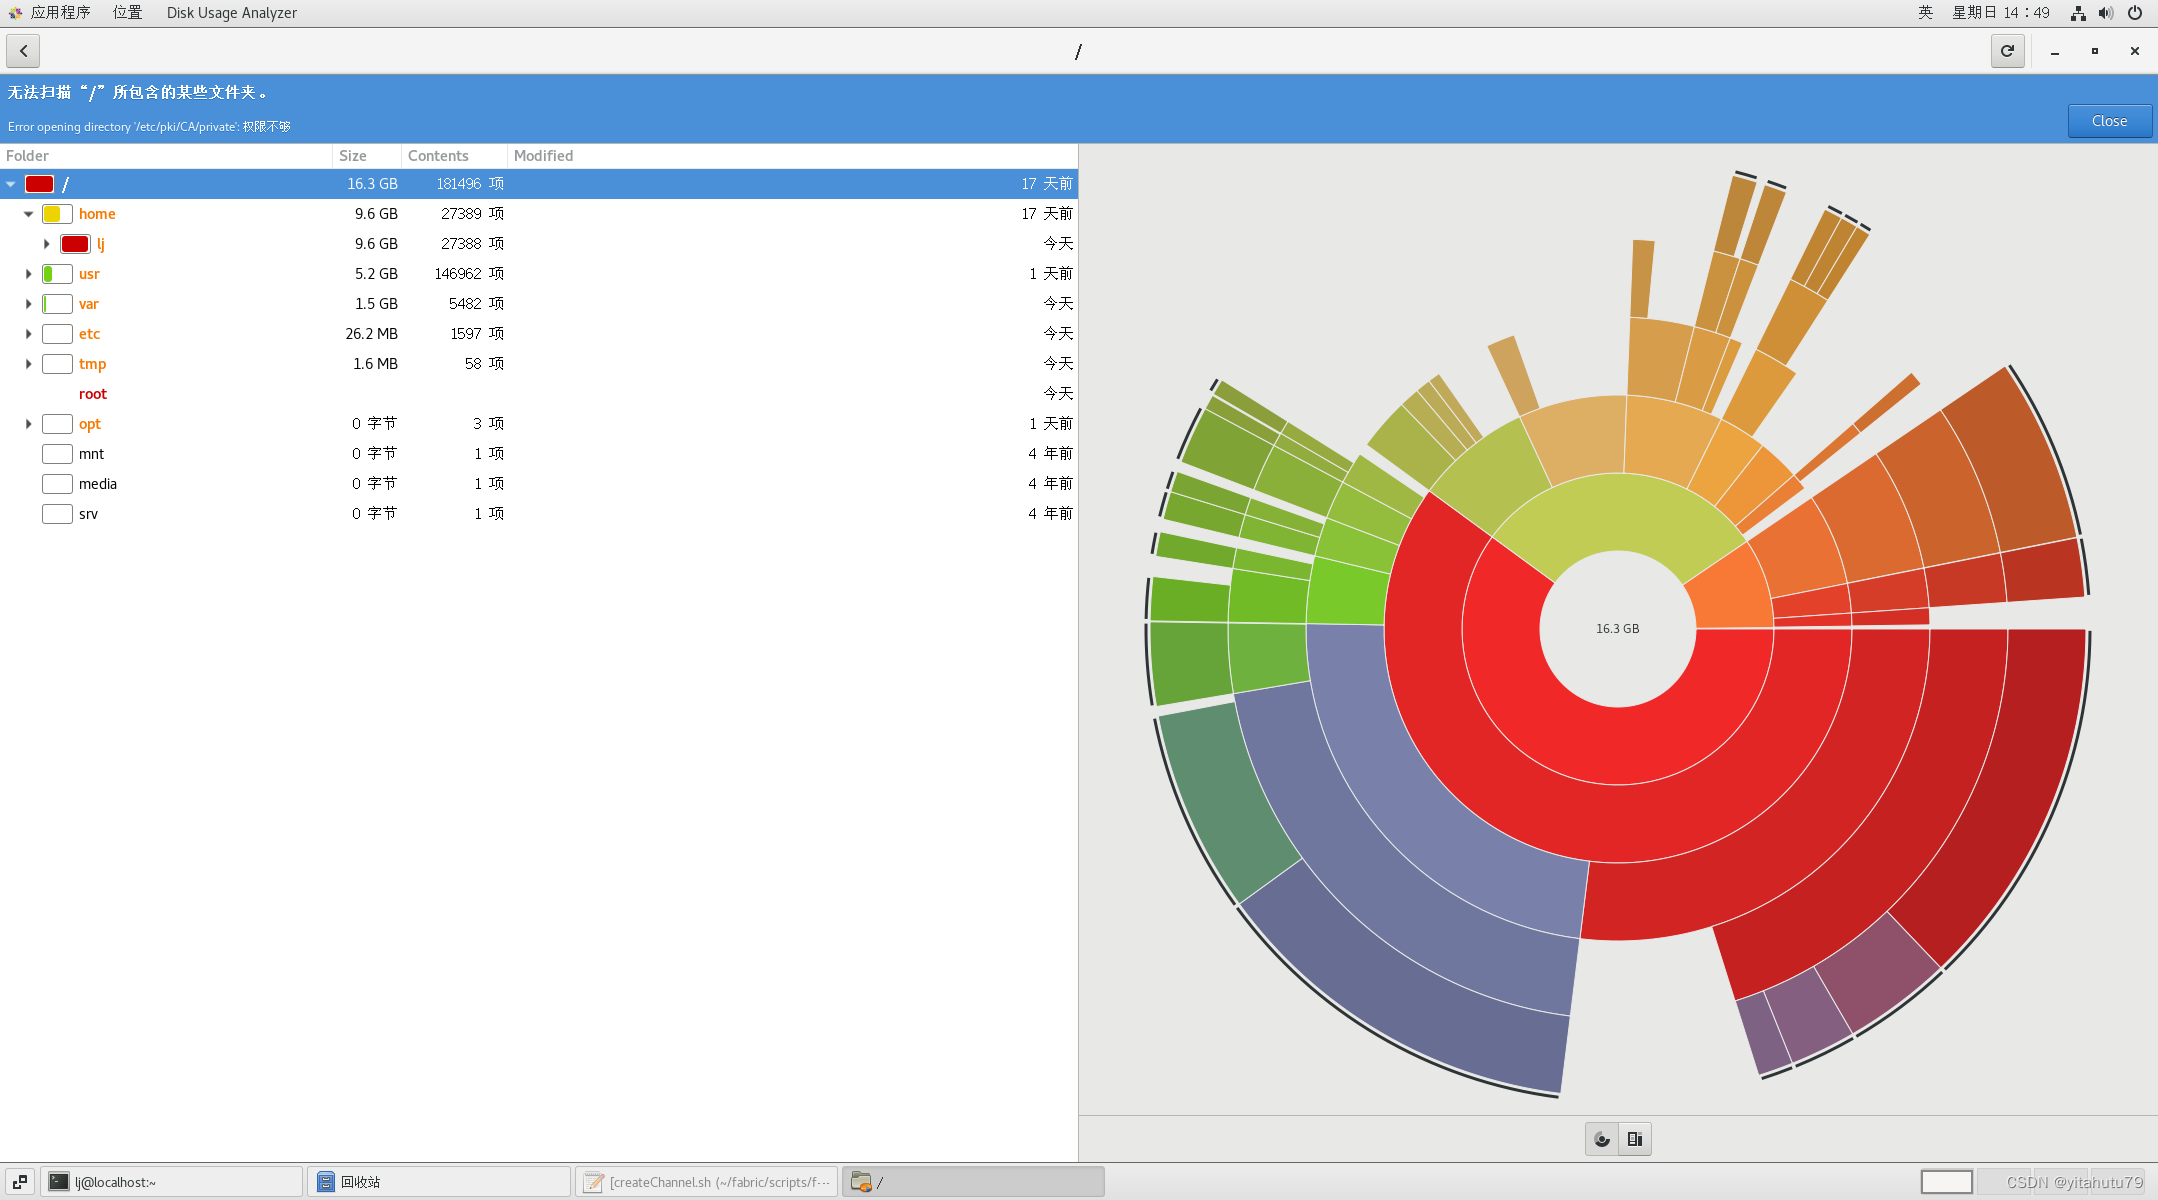The width and height of the screenshot is (2158, 1200).
Task: Expand the var folder
Action: point(29,304)
